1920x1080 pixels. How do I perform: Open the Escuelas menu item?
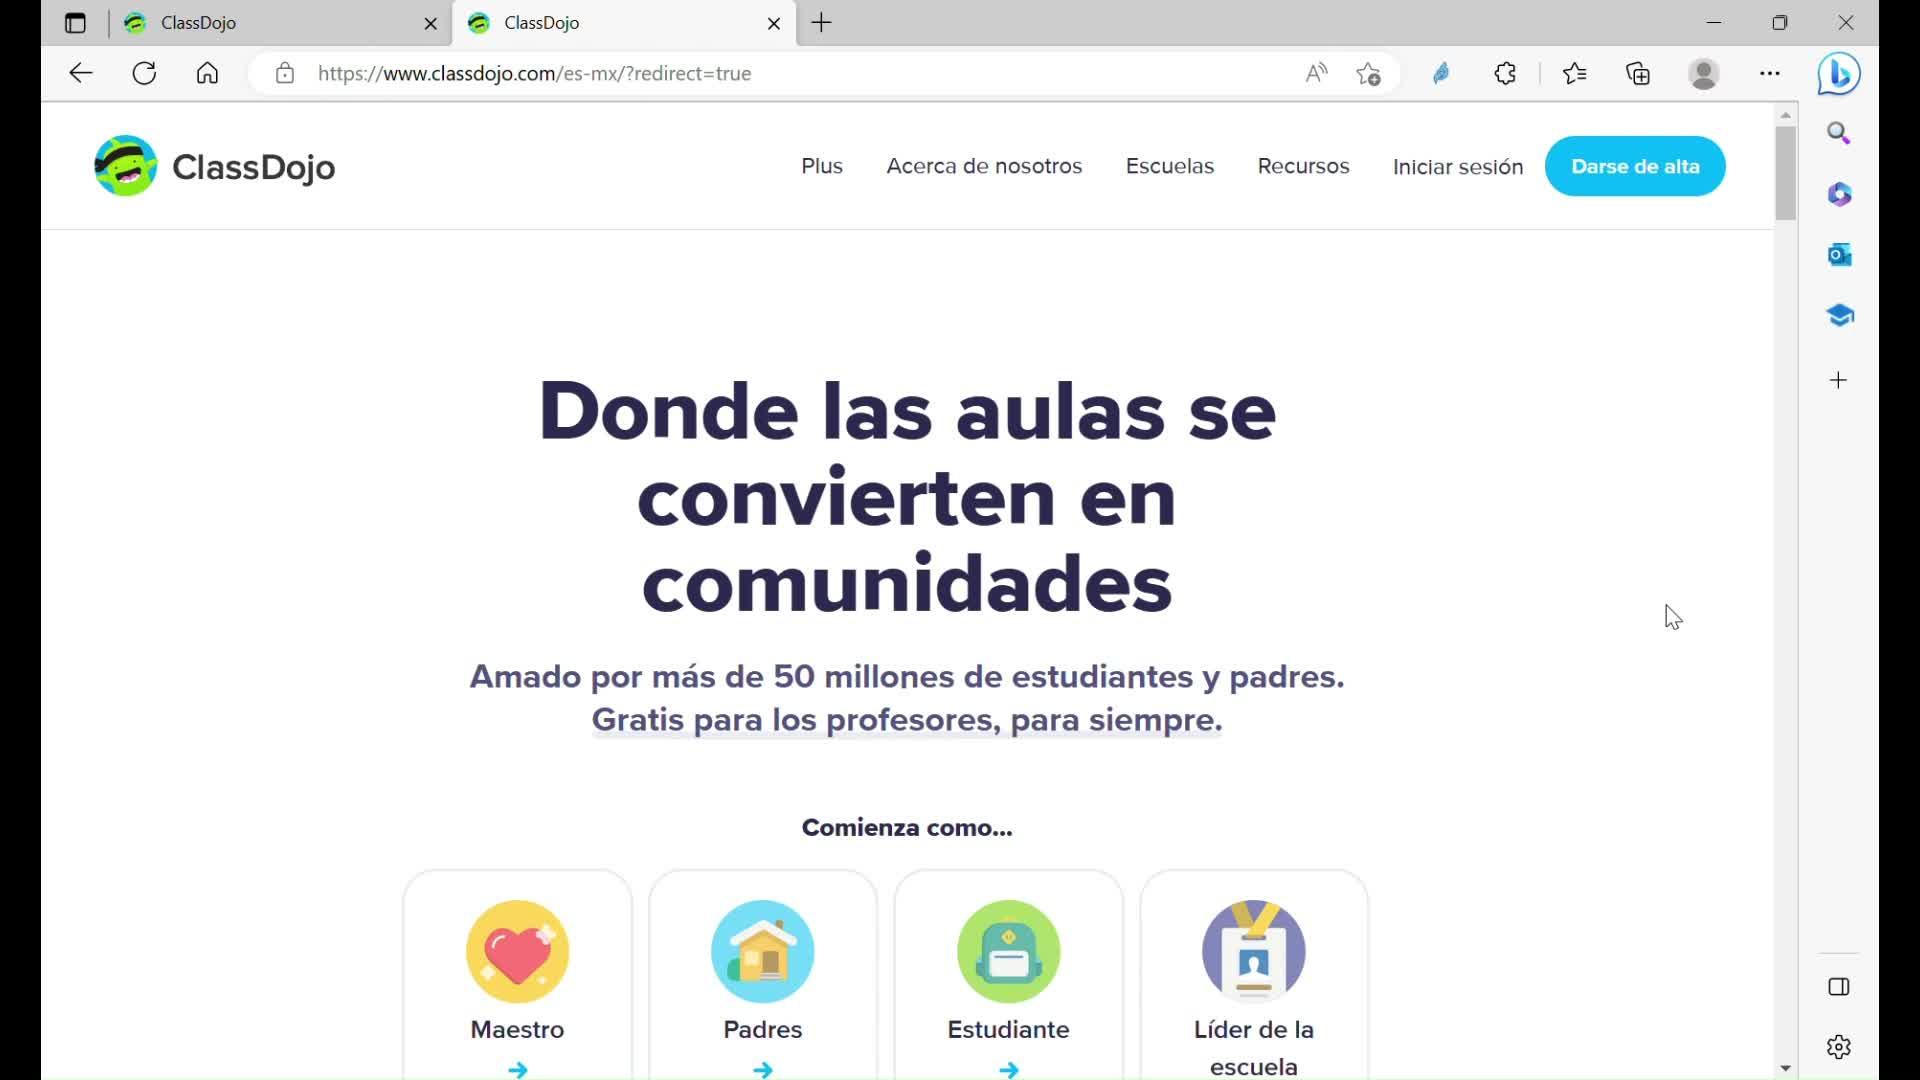[x=1169, y=166]
